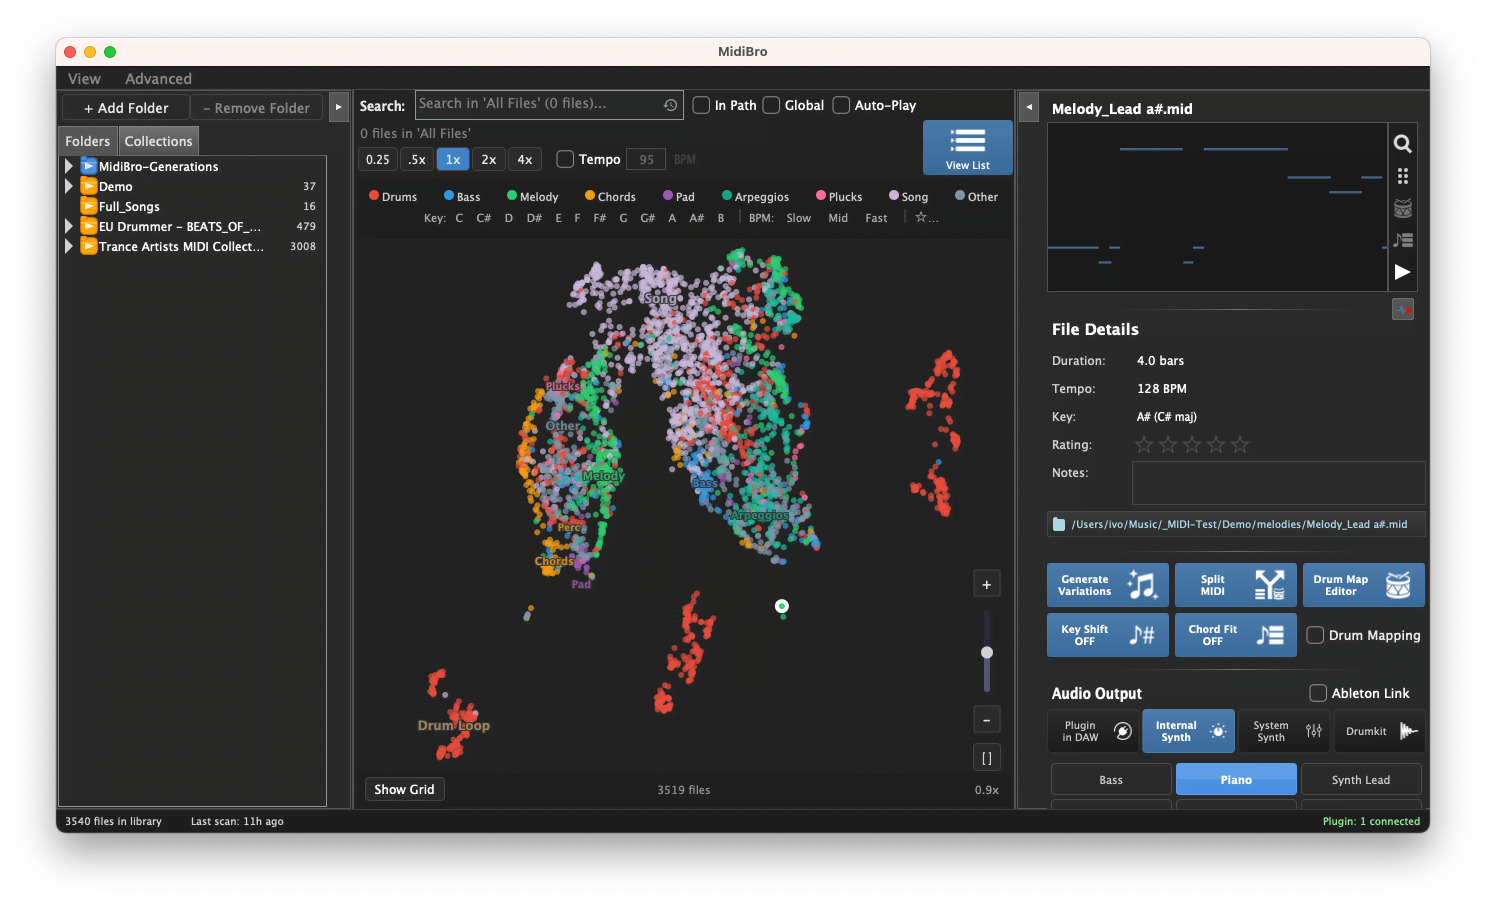Image resolution: width=1486 pixels, height=907 pixels.
Task: Select the Bass synth preset
Action: tap(1111, 780)
